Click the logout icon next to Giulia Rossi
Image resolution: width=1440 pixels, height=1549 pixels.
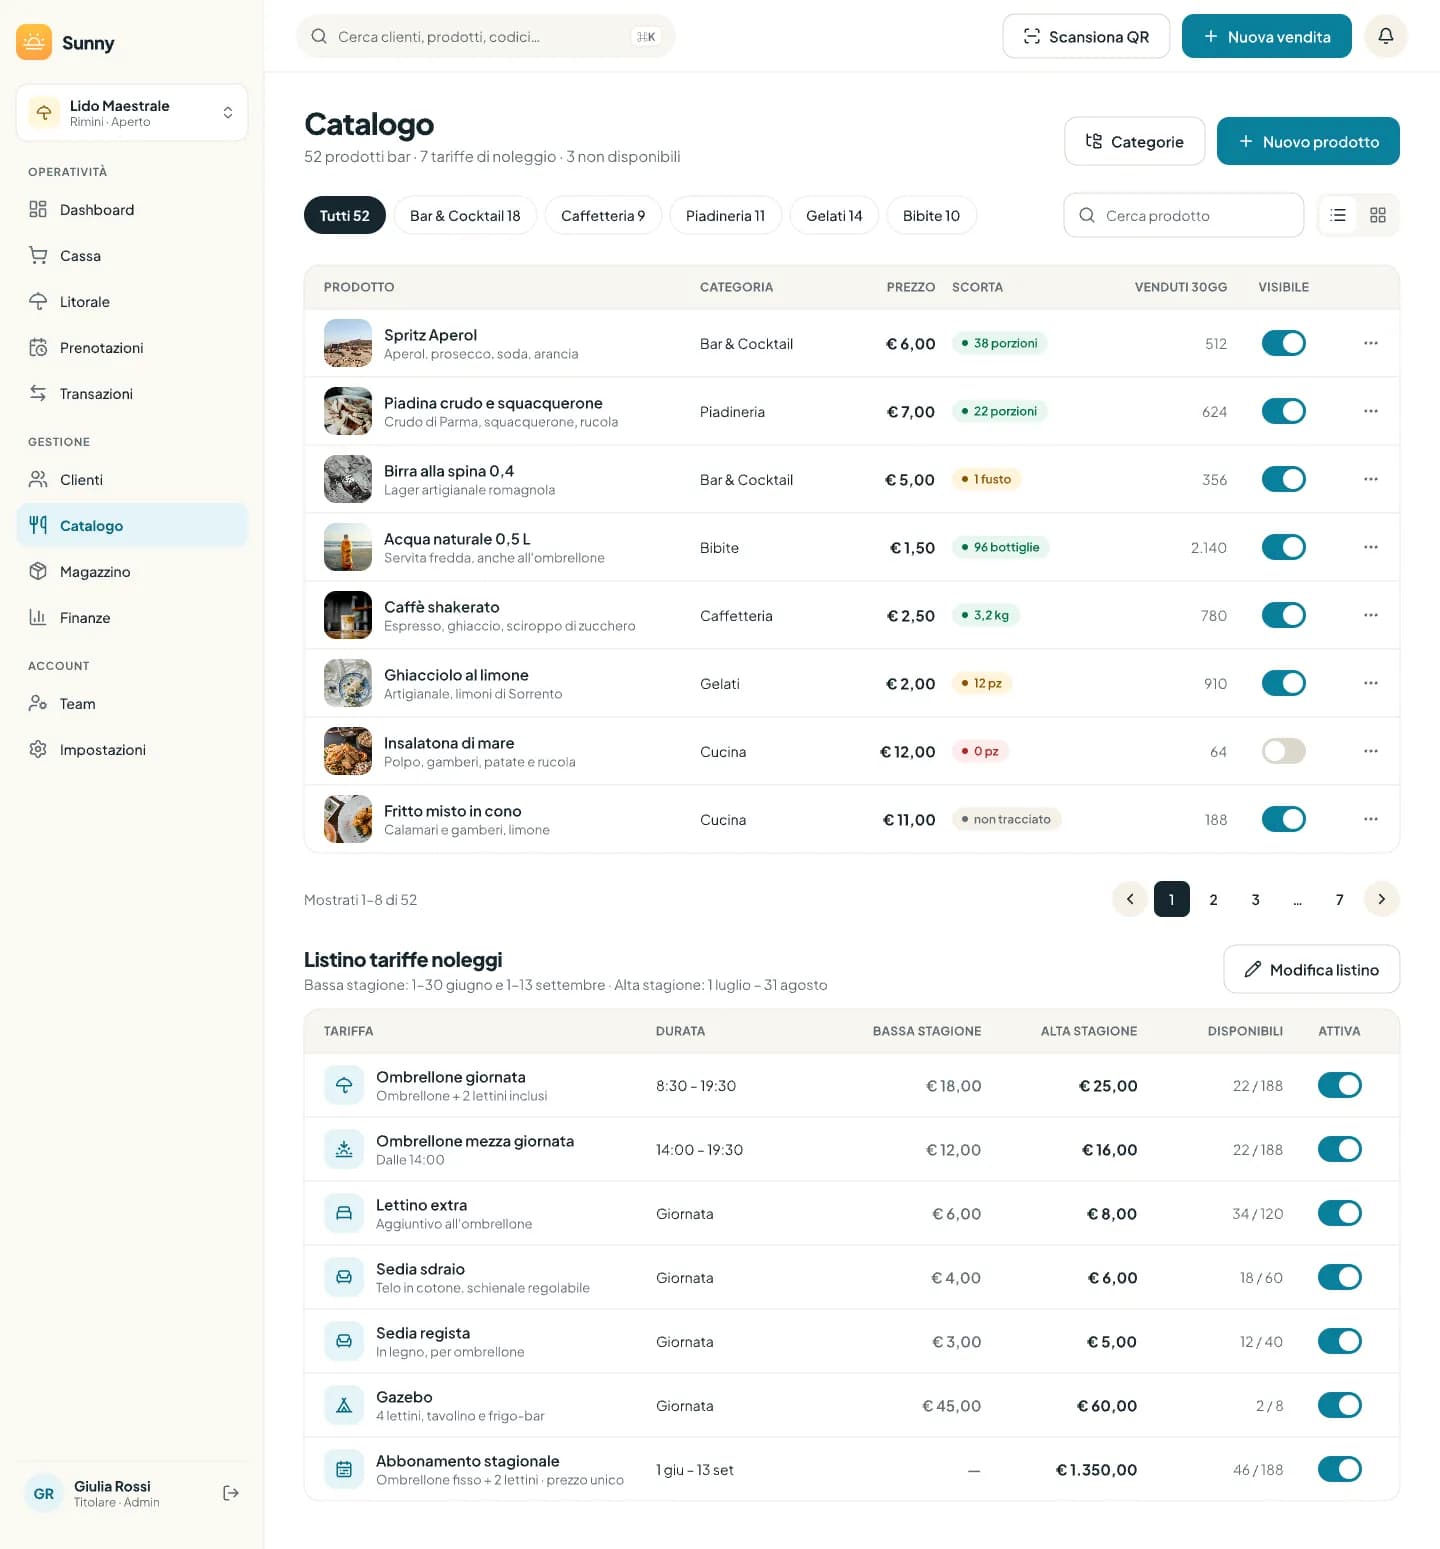coord(231,1493)
